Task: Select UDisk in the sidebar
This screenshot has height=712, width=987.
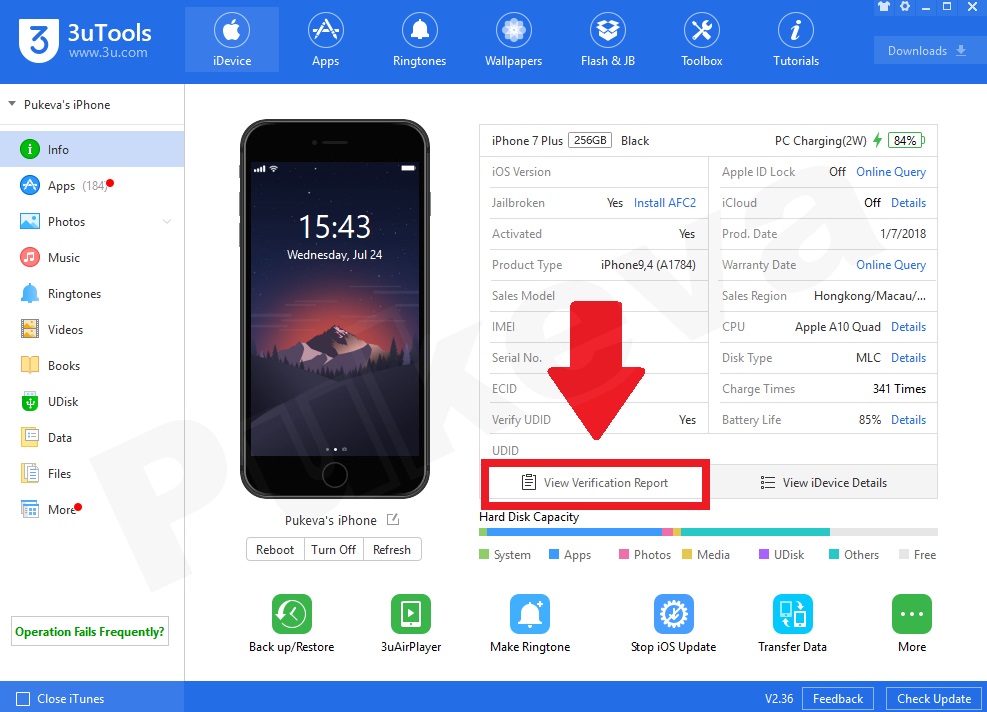Action: click(92, 401)
